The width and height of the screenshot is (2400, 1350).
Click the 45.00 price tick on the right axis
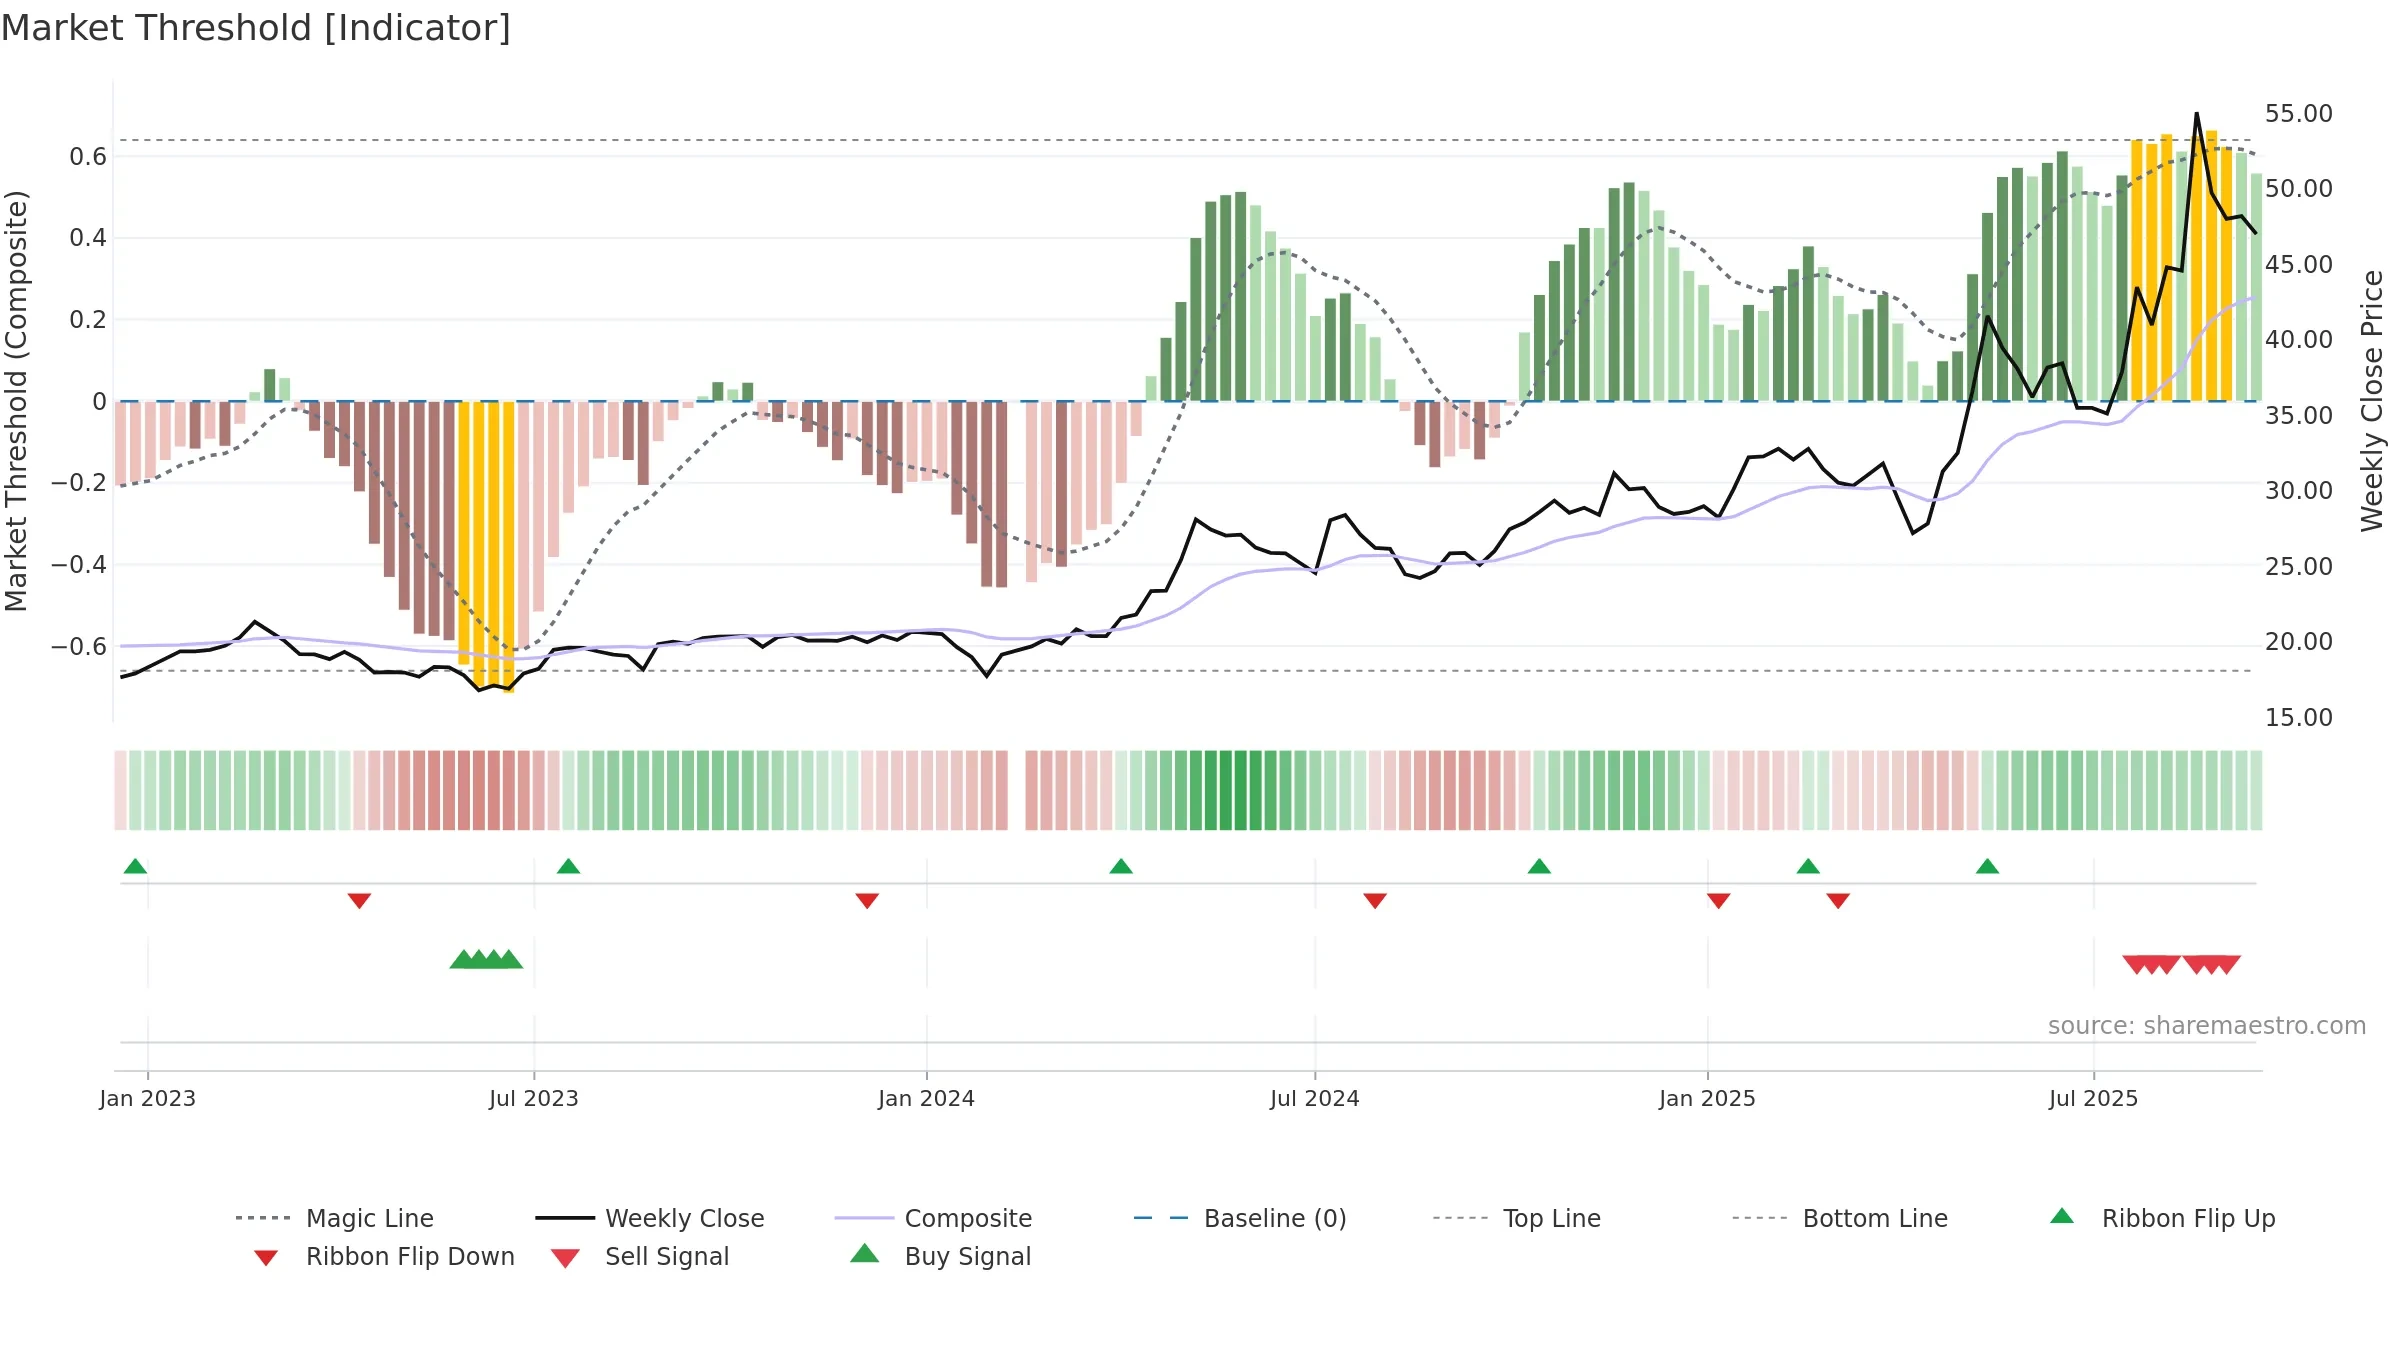point(2299,264)
